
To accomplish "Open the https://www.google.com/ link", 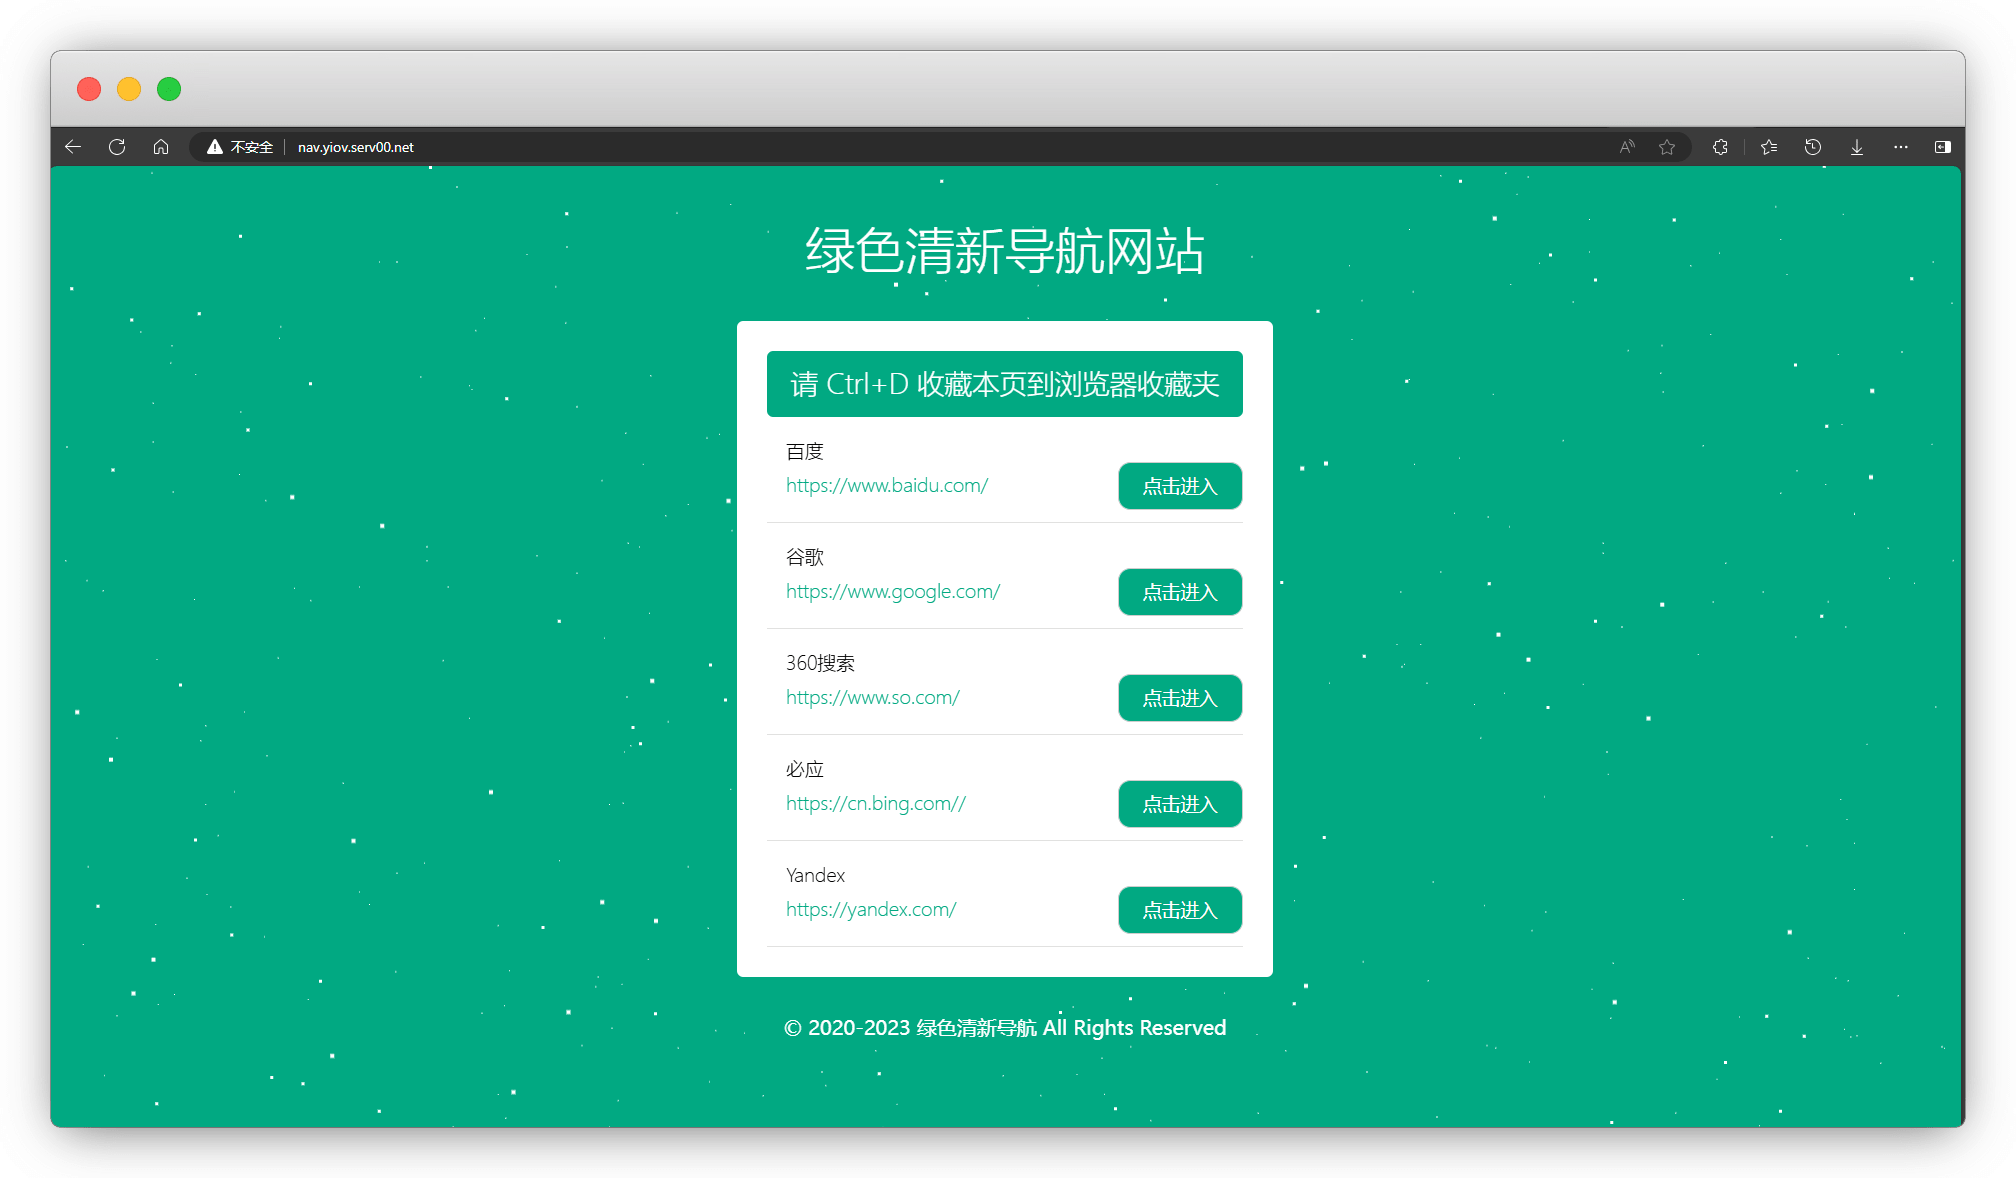I will 893,591.
